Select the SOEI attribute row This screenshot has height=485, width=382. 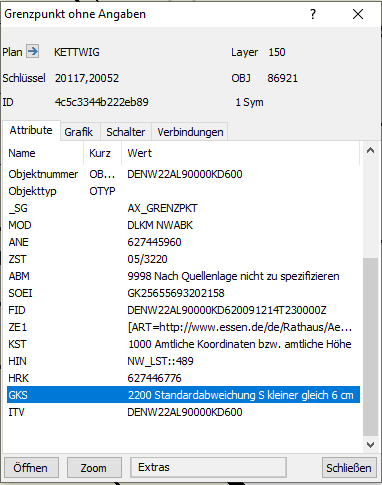(x=183, y=293)
